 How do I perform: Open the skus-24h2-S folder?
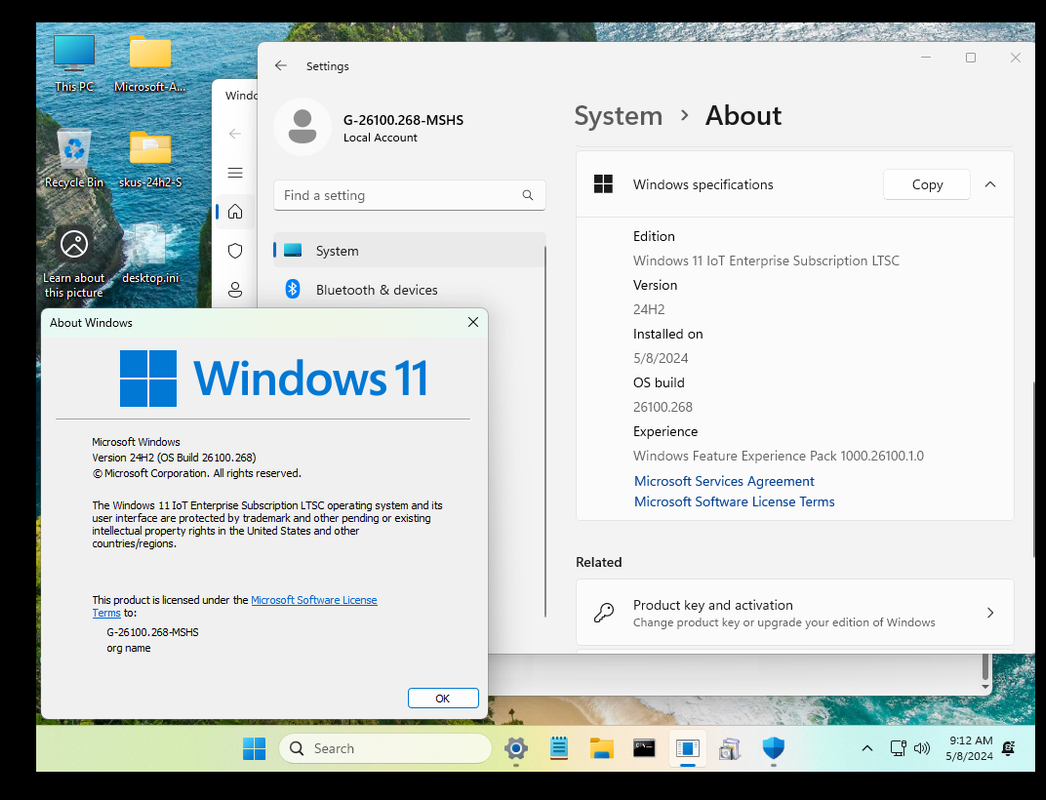[x=150, y=159]
